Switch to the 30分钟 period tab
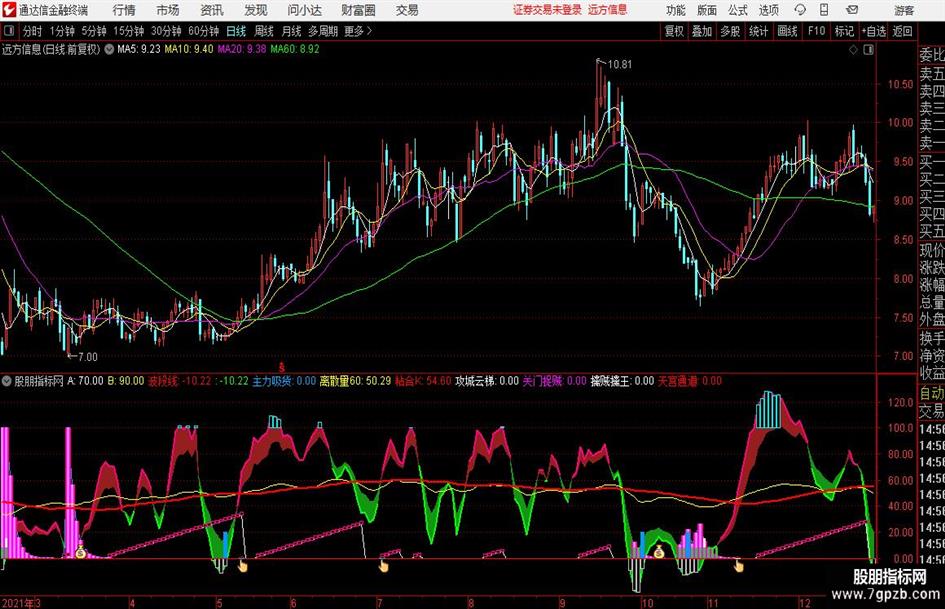This screenshot has width=945, height=609. (x=166, y=31)
